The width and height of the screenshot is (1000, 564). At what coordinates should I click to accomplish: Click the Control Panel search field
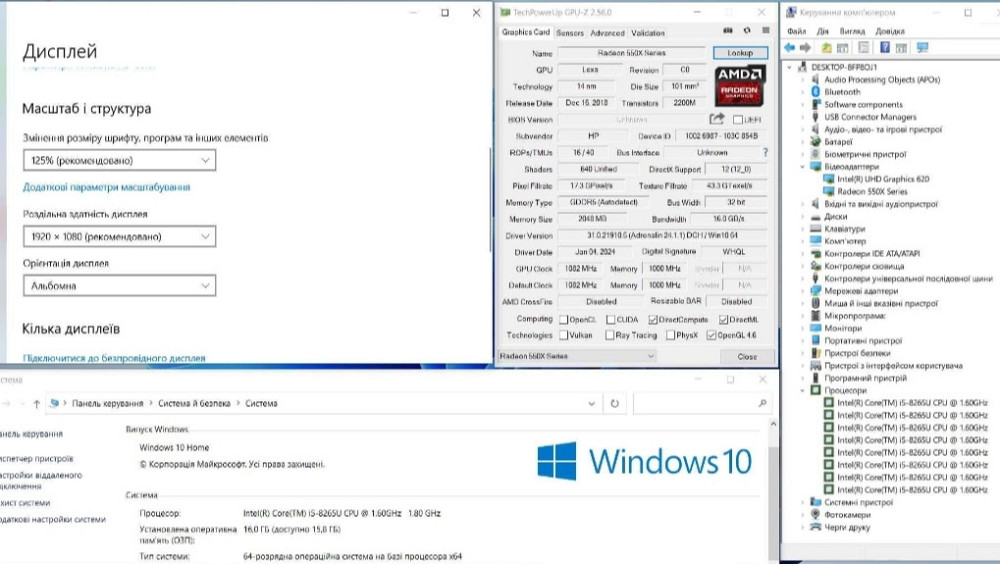pyautogui.click(x=702, y=403)
